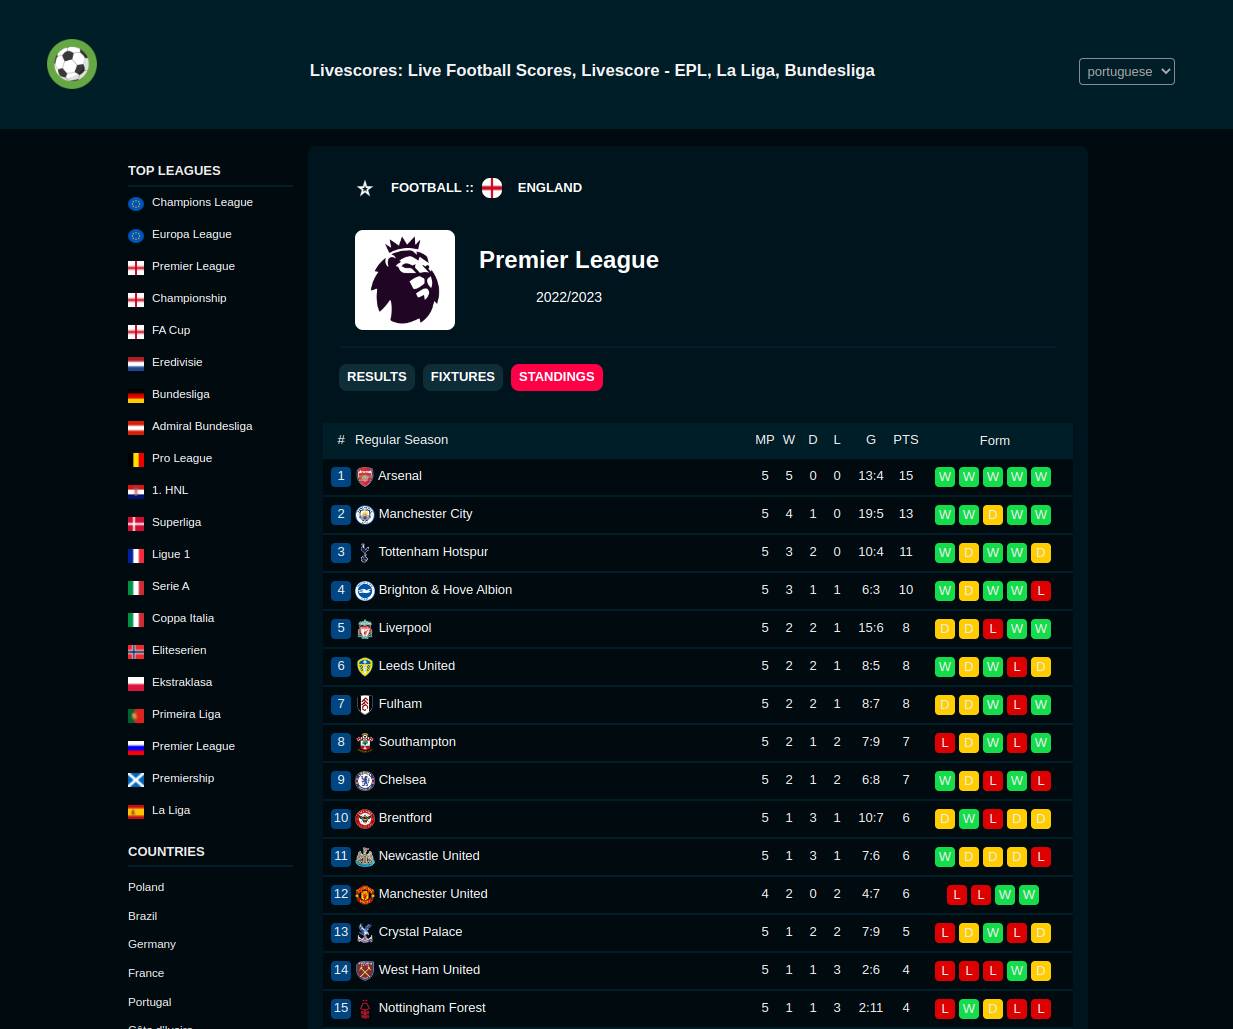Select Portugal in Countries list
The image size is (1233, 1029).
coord(150,1002)
